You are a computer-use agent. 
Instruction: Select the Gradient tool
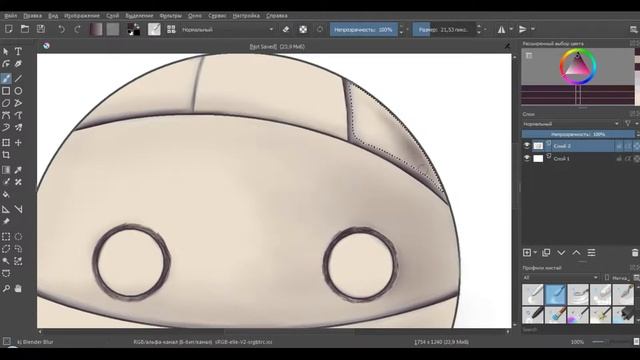6,170
